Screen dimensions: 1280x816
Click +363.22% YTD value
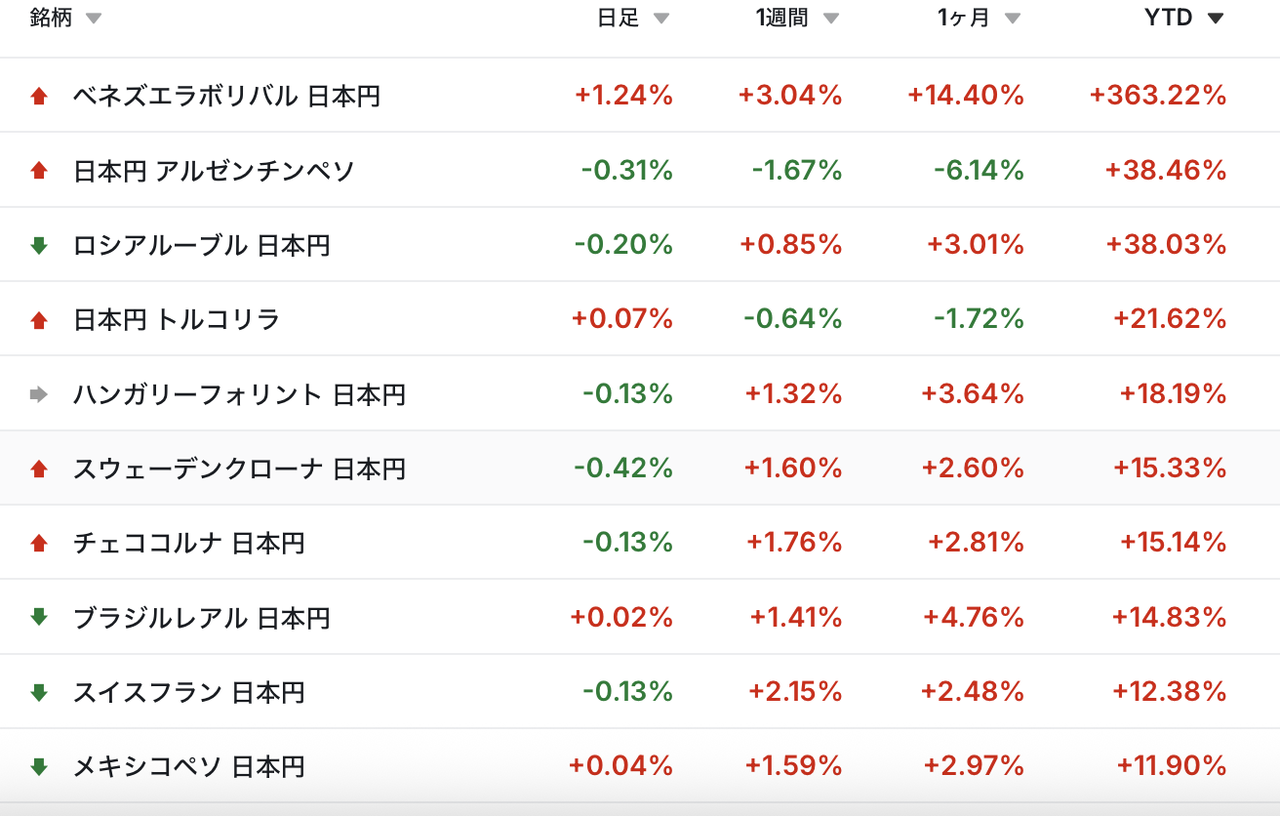tap(1158, 96)
